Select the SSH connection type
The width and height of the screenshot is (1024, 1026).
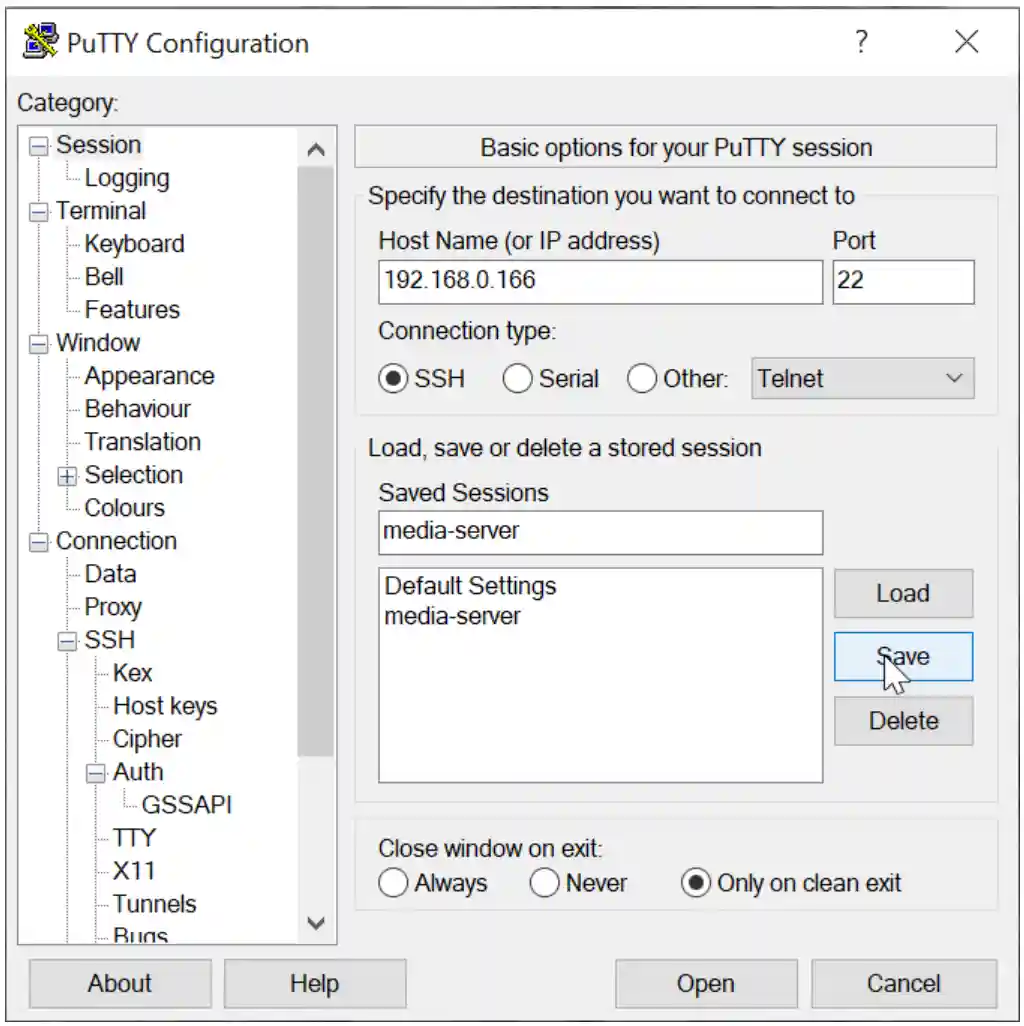tap(394, 379)
